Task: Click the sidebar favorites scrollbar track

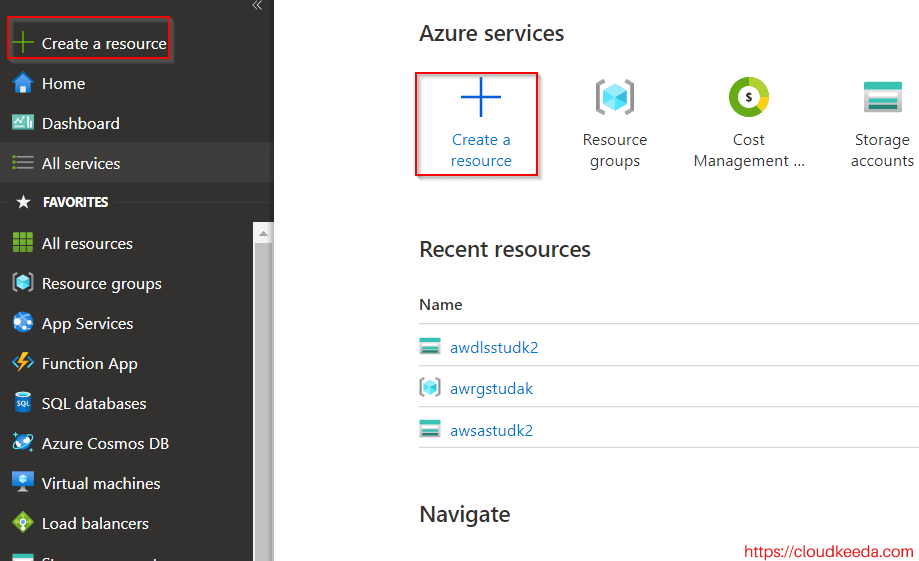Action: [263, 401]
